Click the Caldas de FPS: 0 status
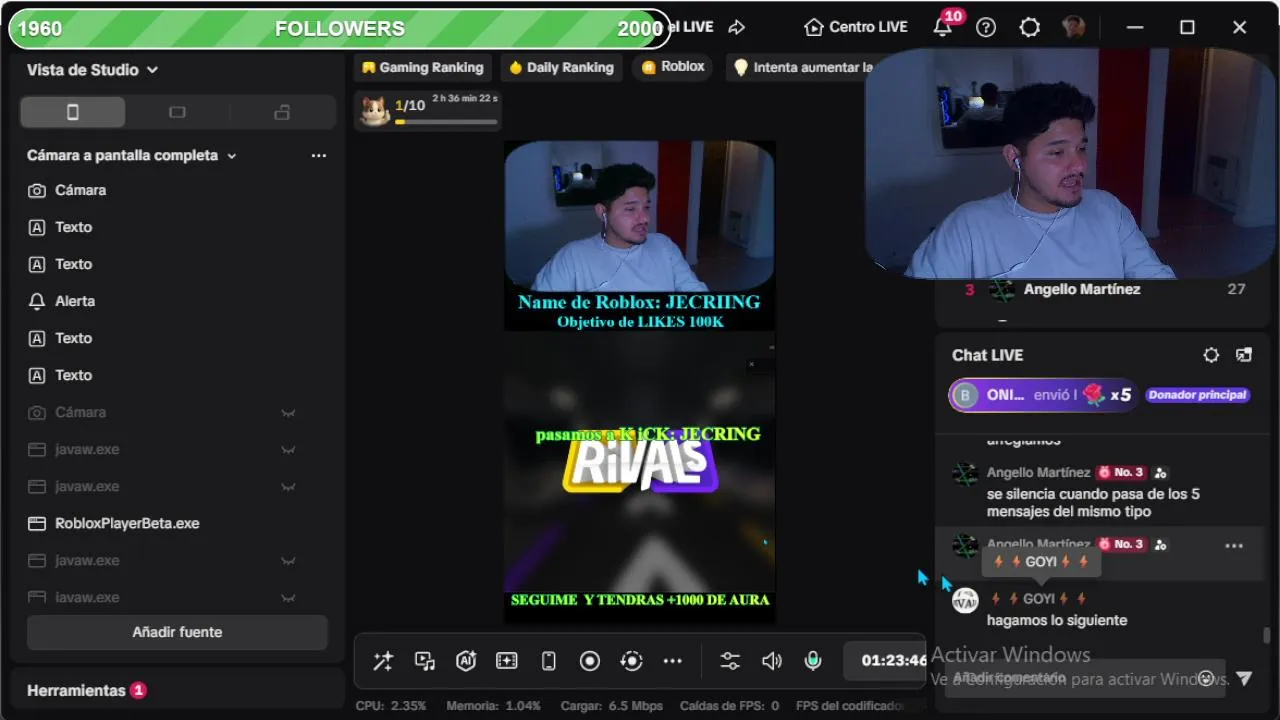The height and width of the screenshot is (720, 1280). point(729,706)
